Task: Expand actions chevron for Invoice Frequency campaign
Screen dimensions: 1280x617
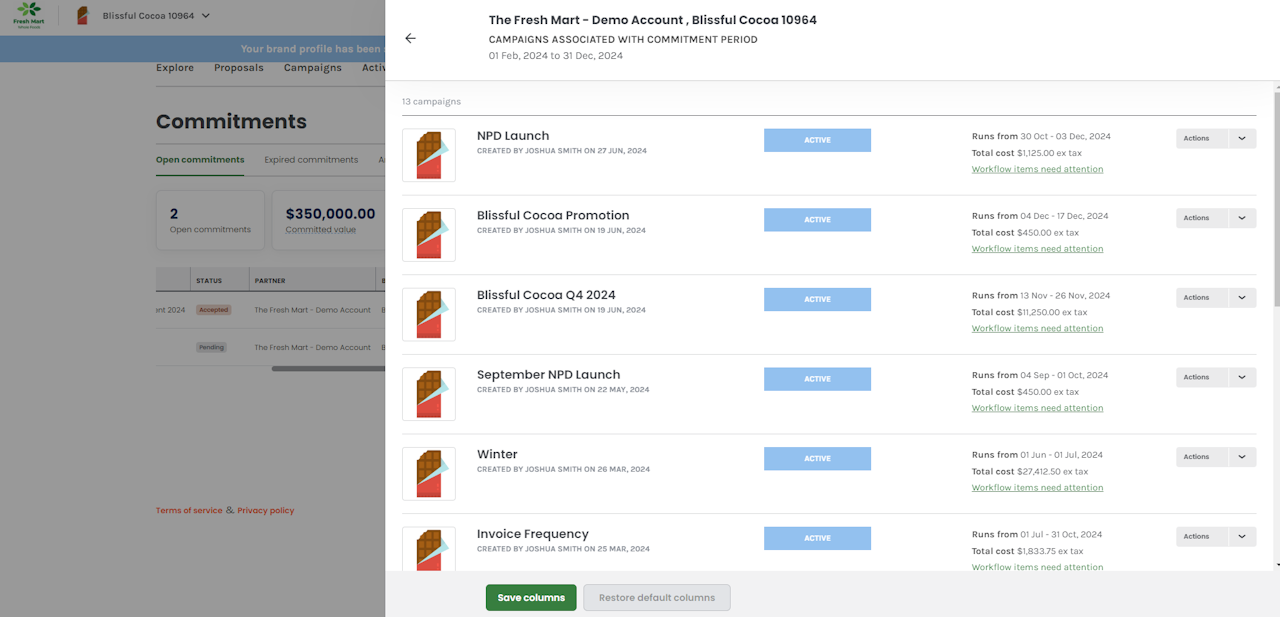Action: pyautogui.click(x=1242, y=536)
